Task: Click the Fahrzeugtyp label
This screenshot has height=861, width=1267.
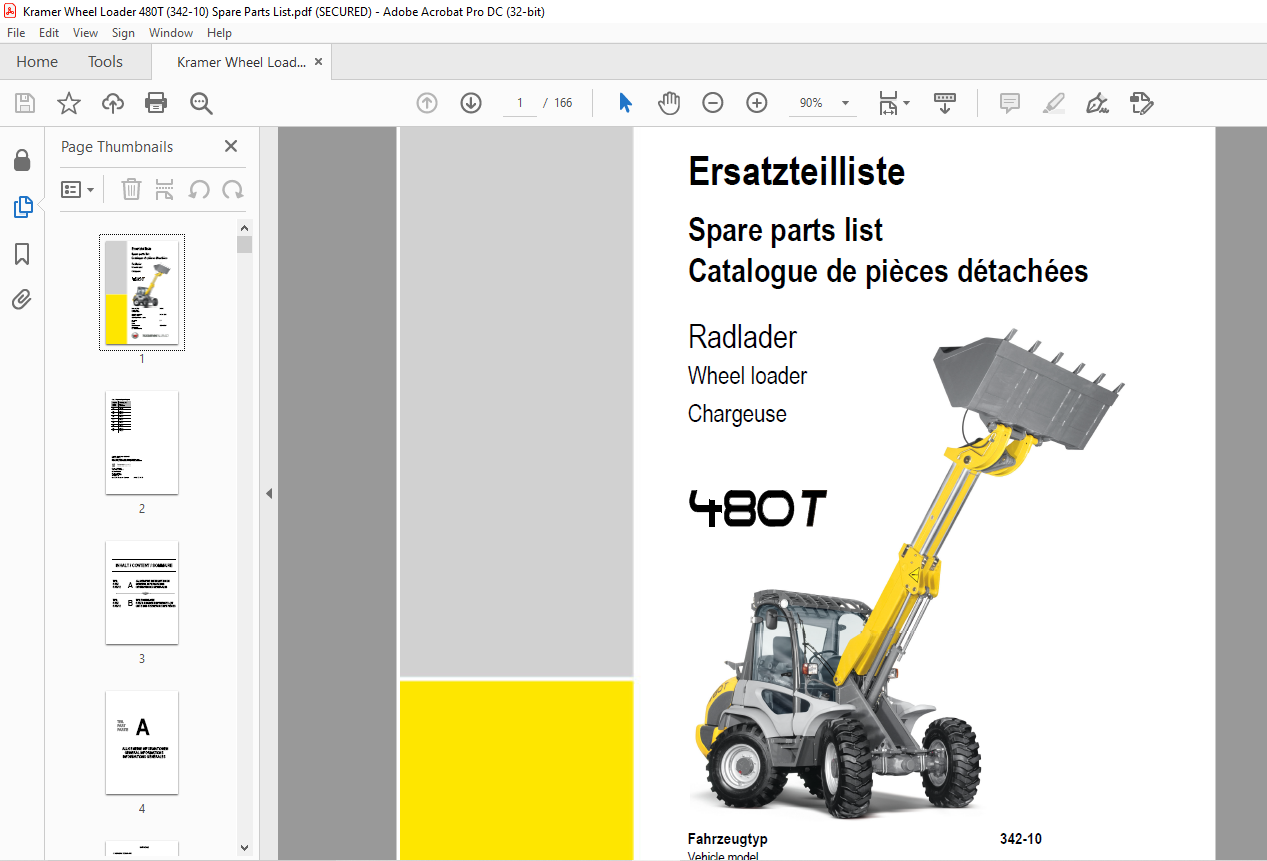Action: [x=728, y=839]
